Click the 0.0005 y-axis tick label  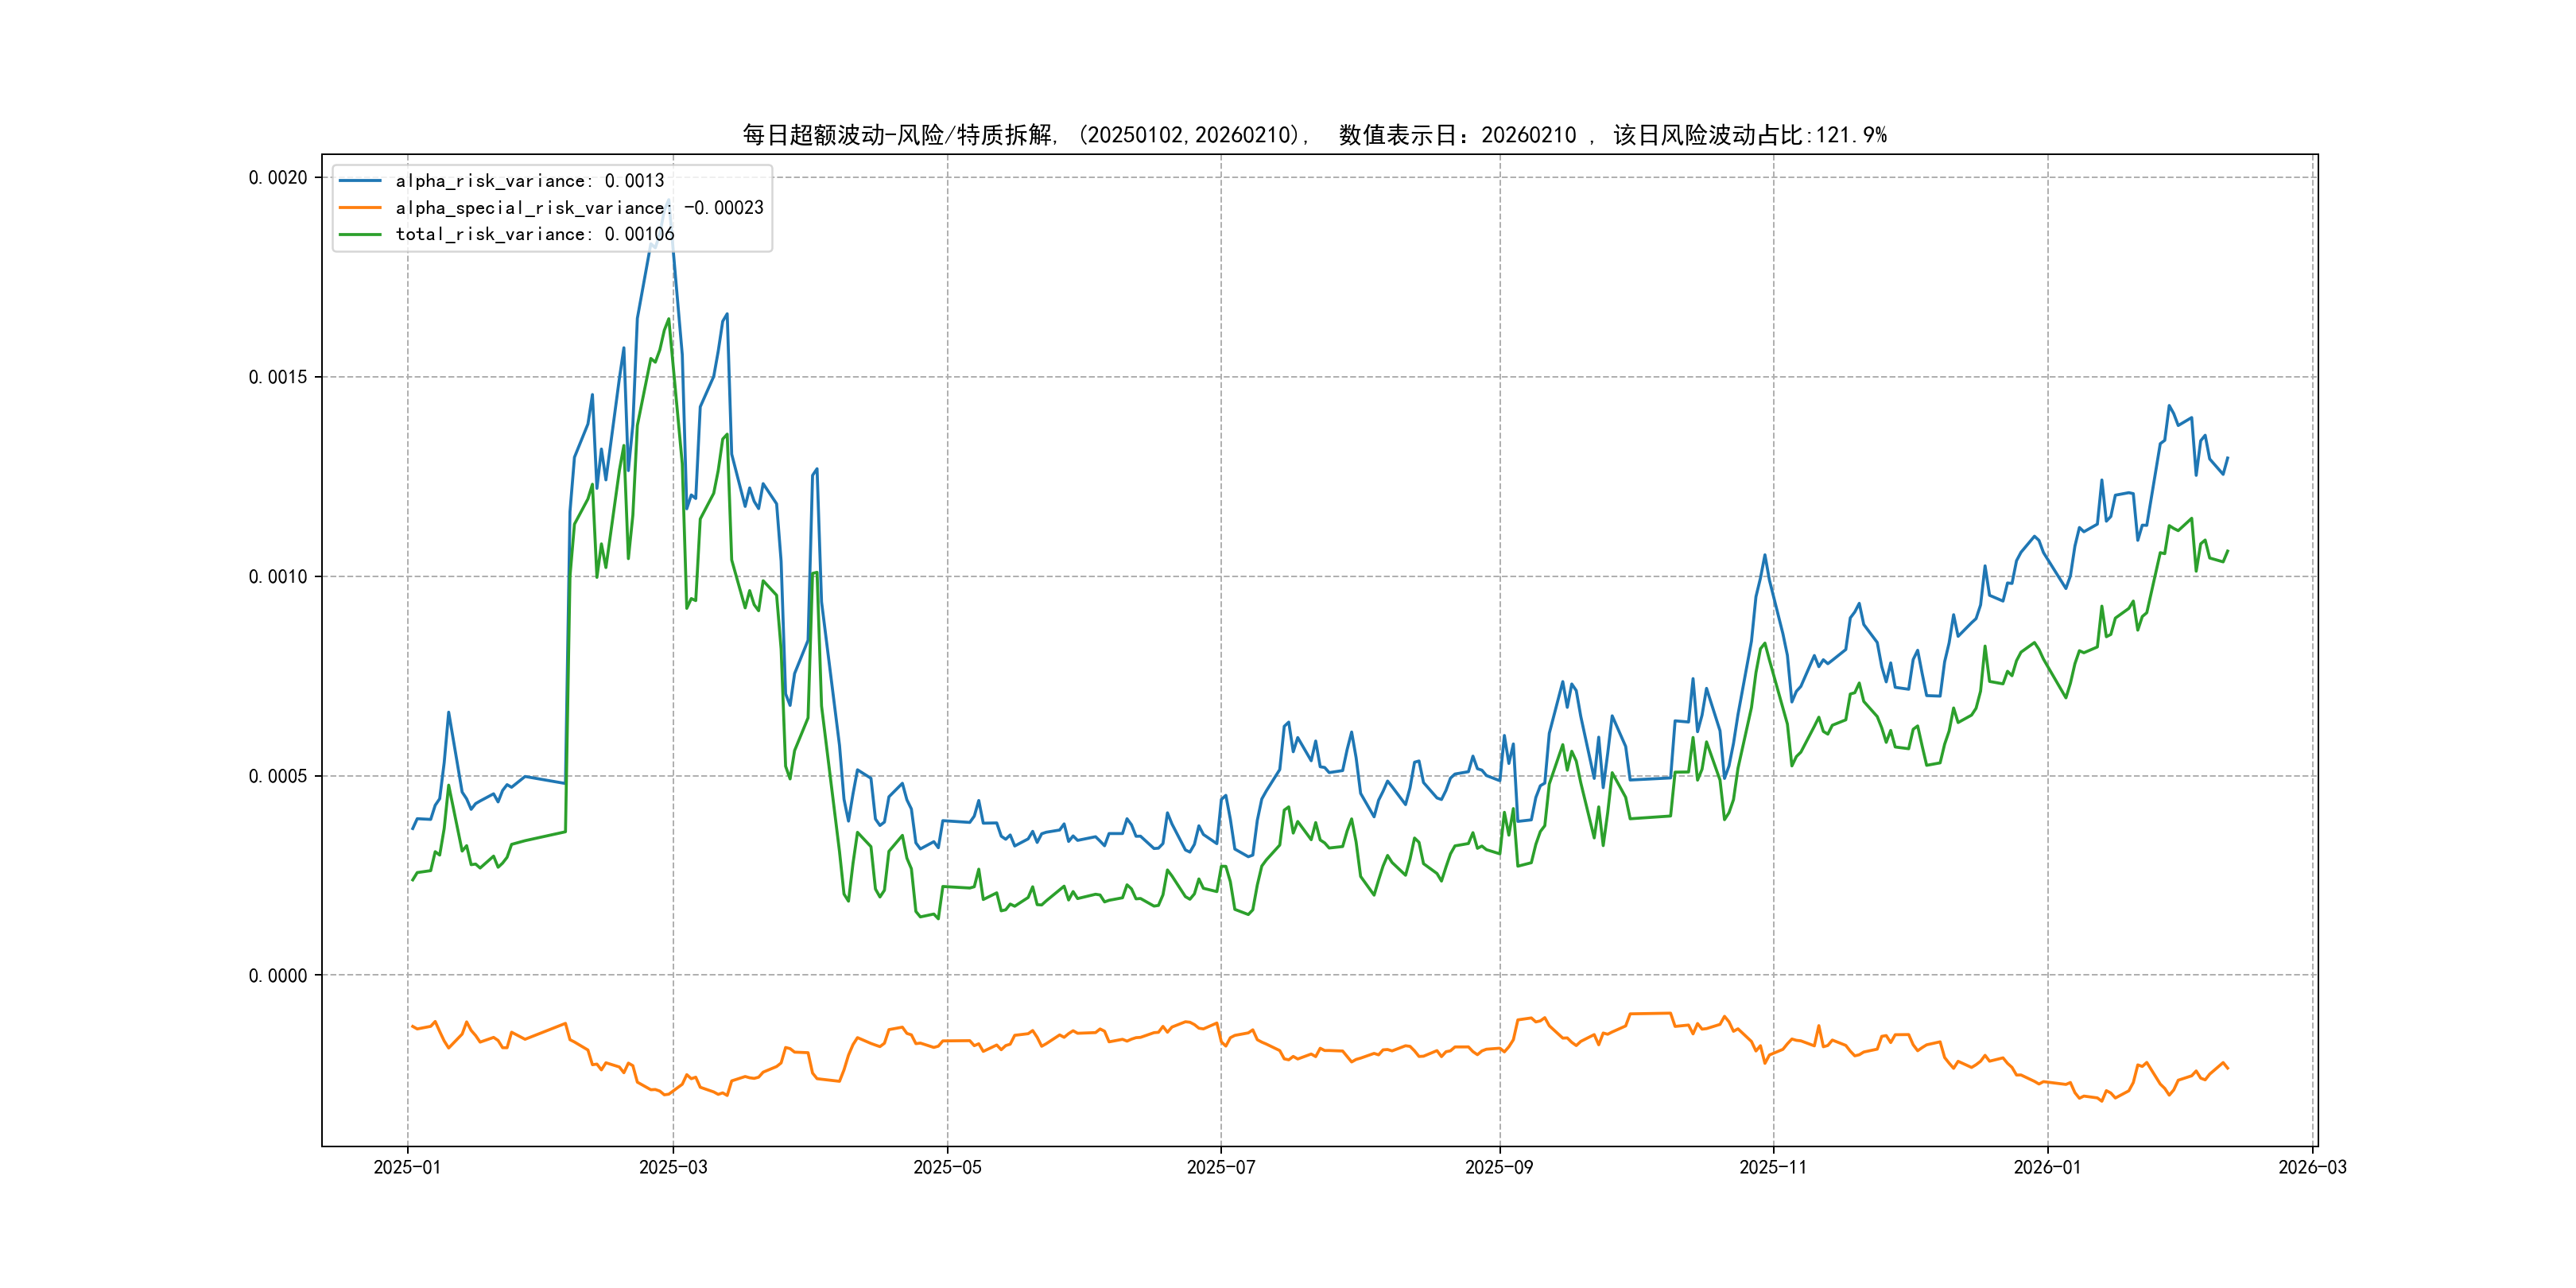(278, 776)
